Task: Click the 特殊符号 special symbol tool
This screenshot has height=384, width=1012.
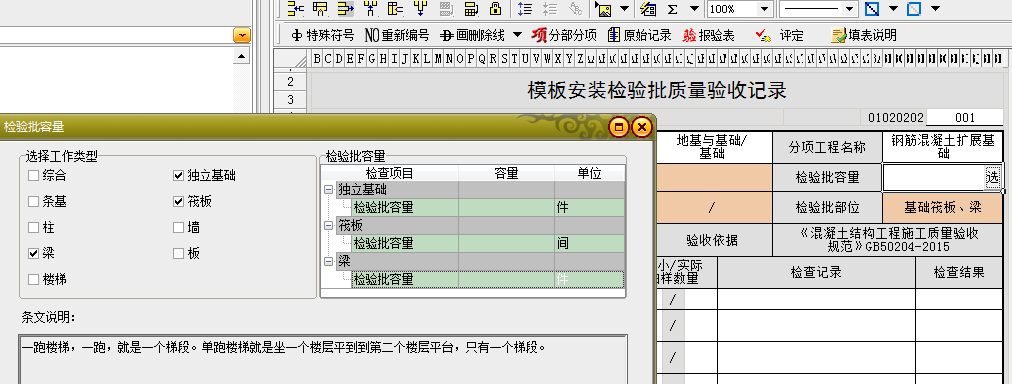Action: coord(322,35)
